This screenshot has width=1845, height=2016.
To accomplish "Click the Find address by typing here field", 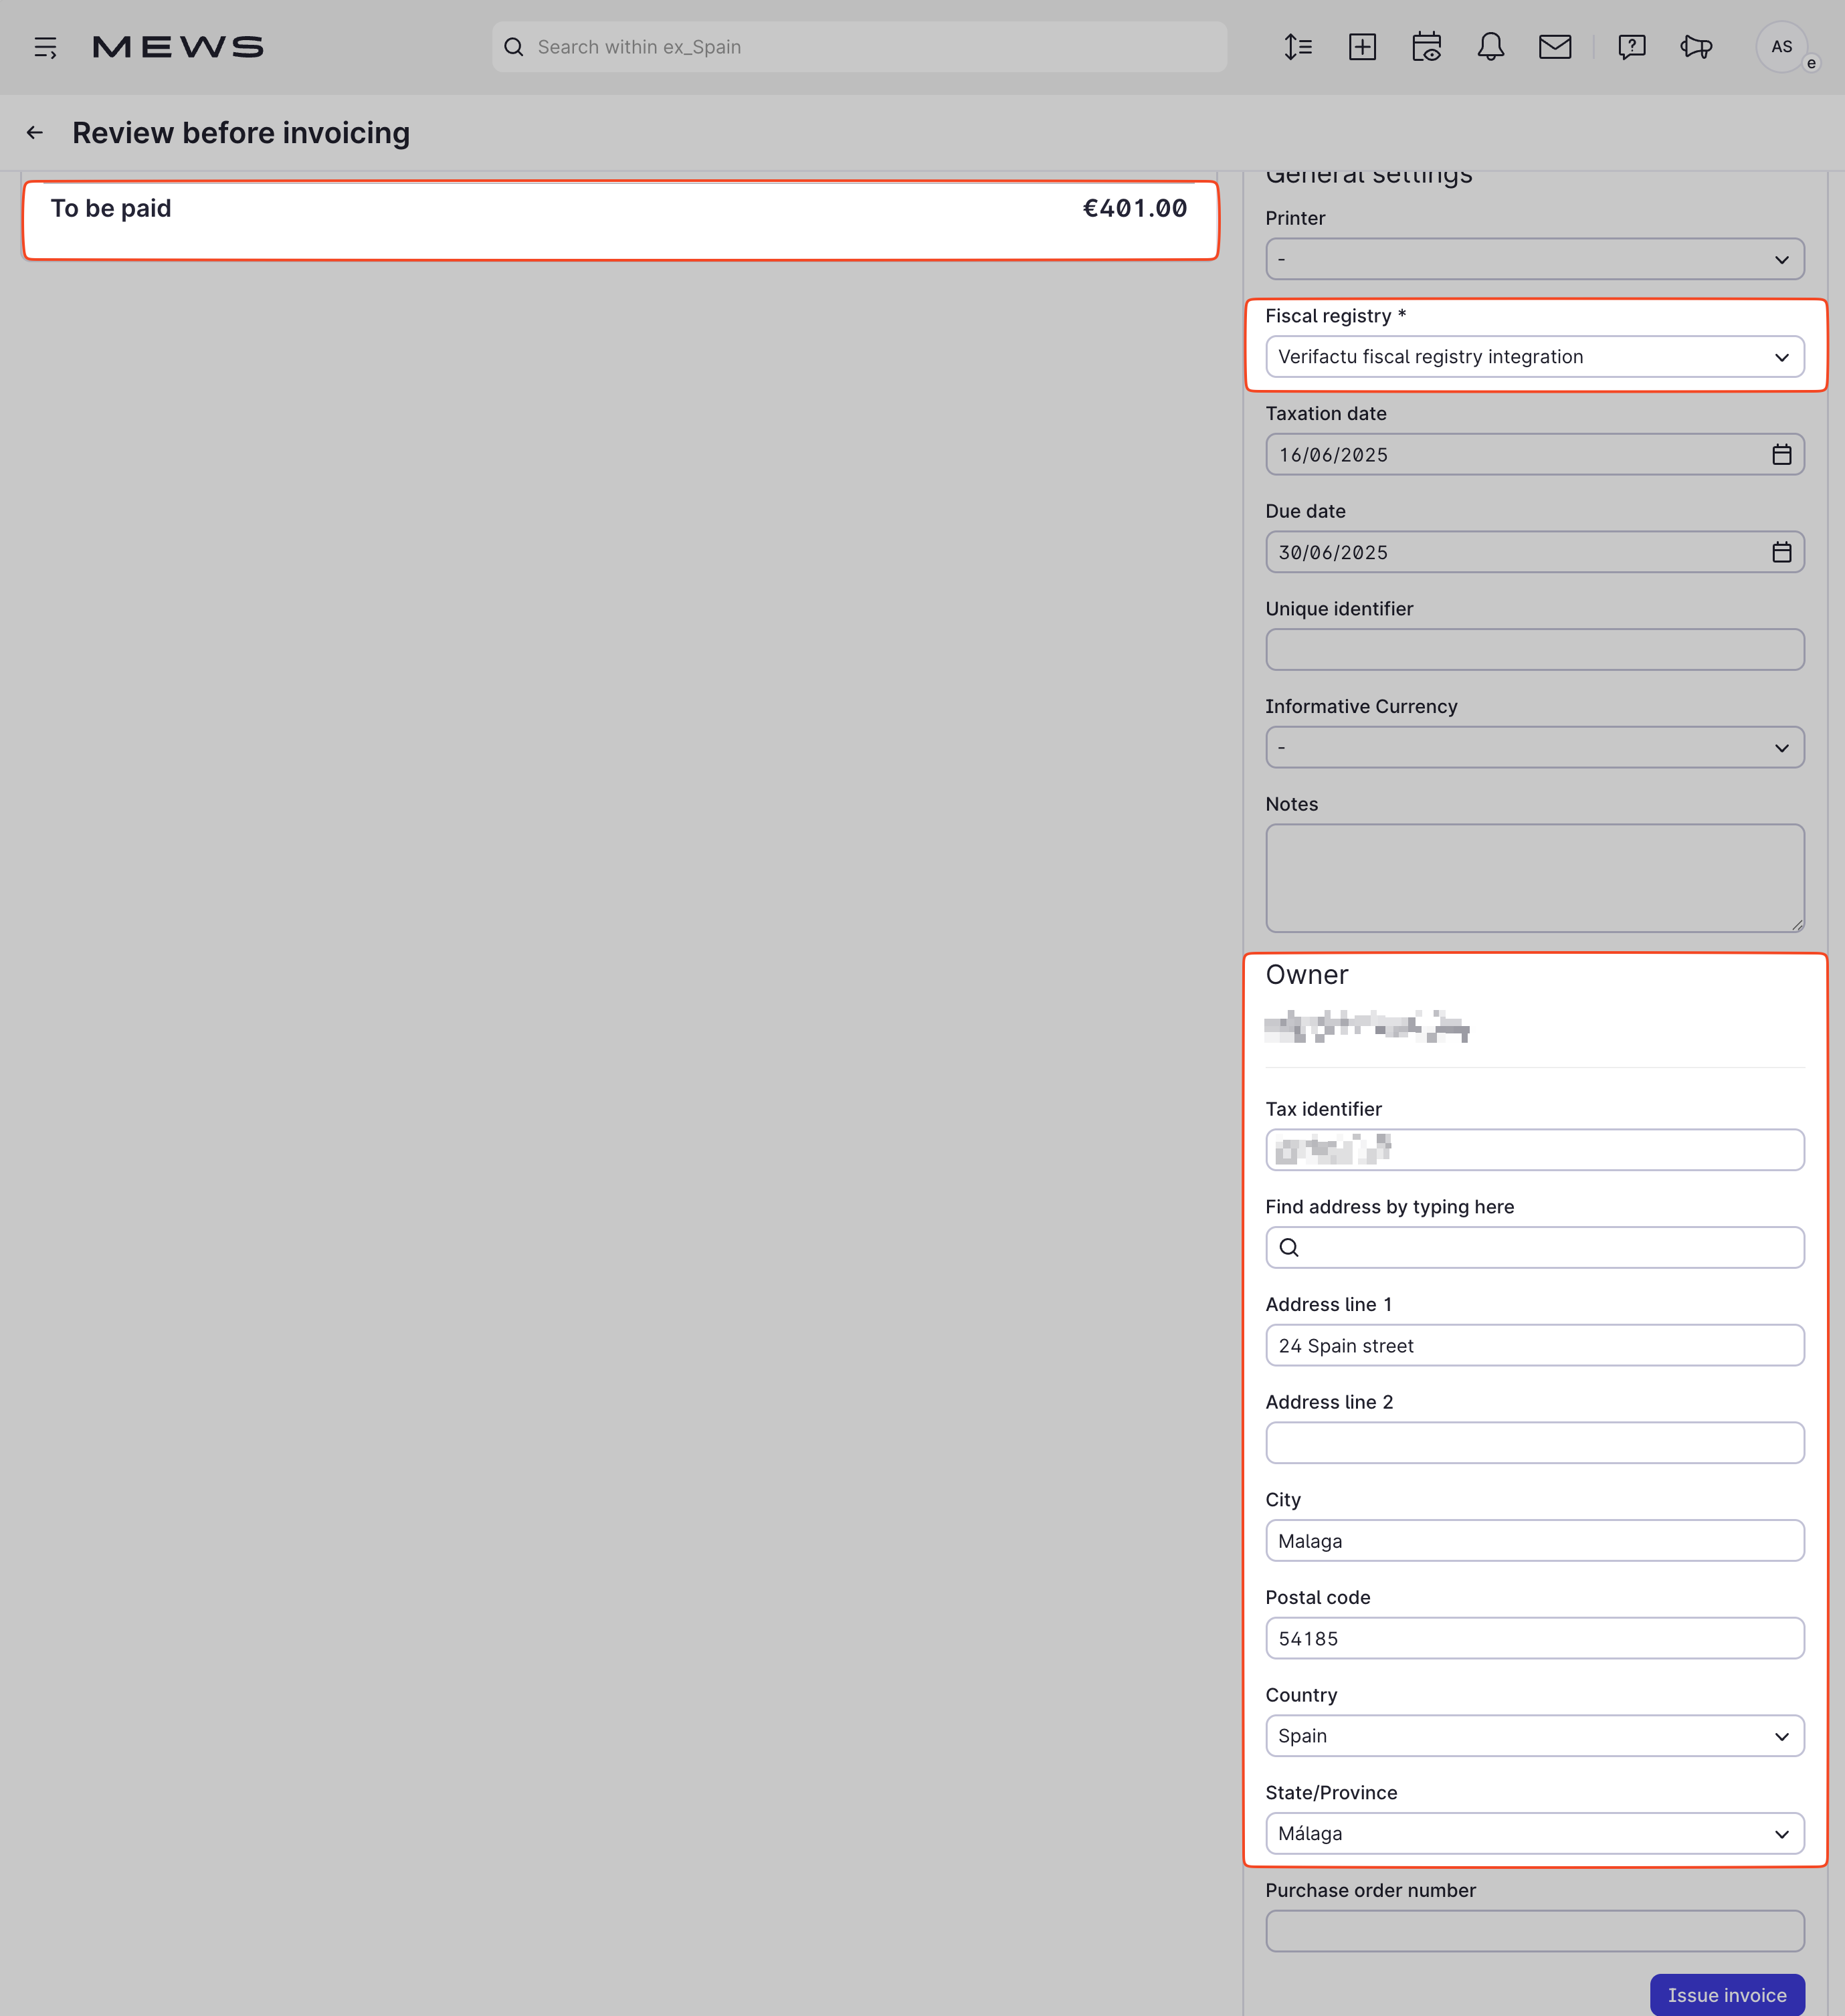I will 1535,1248.
